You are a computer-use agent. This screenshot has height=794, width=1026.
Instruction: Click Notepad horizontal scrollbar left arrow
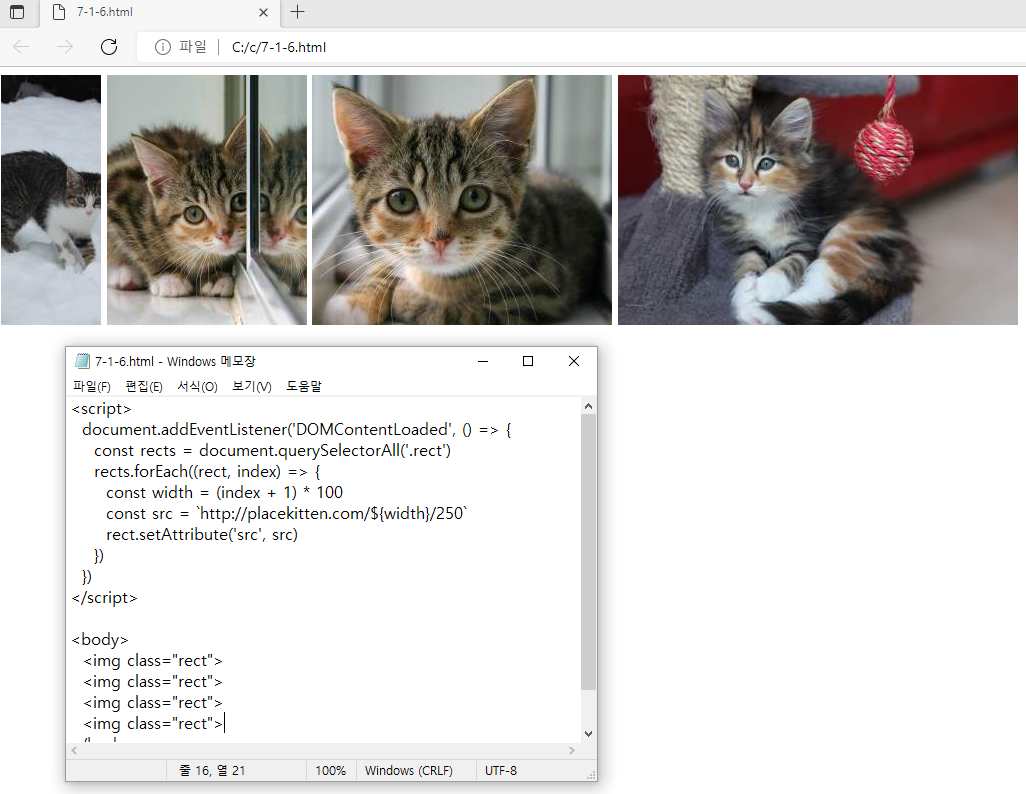click(x=74, y=750)
